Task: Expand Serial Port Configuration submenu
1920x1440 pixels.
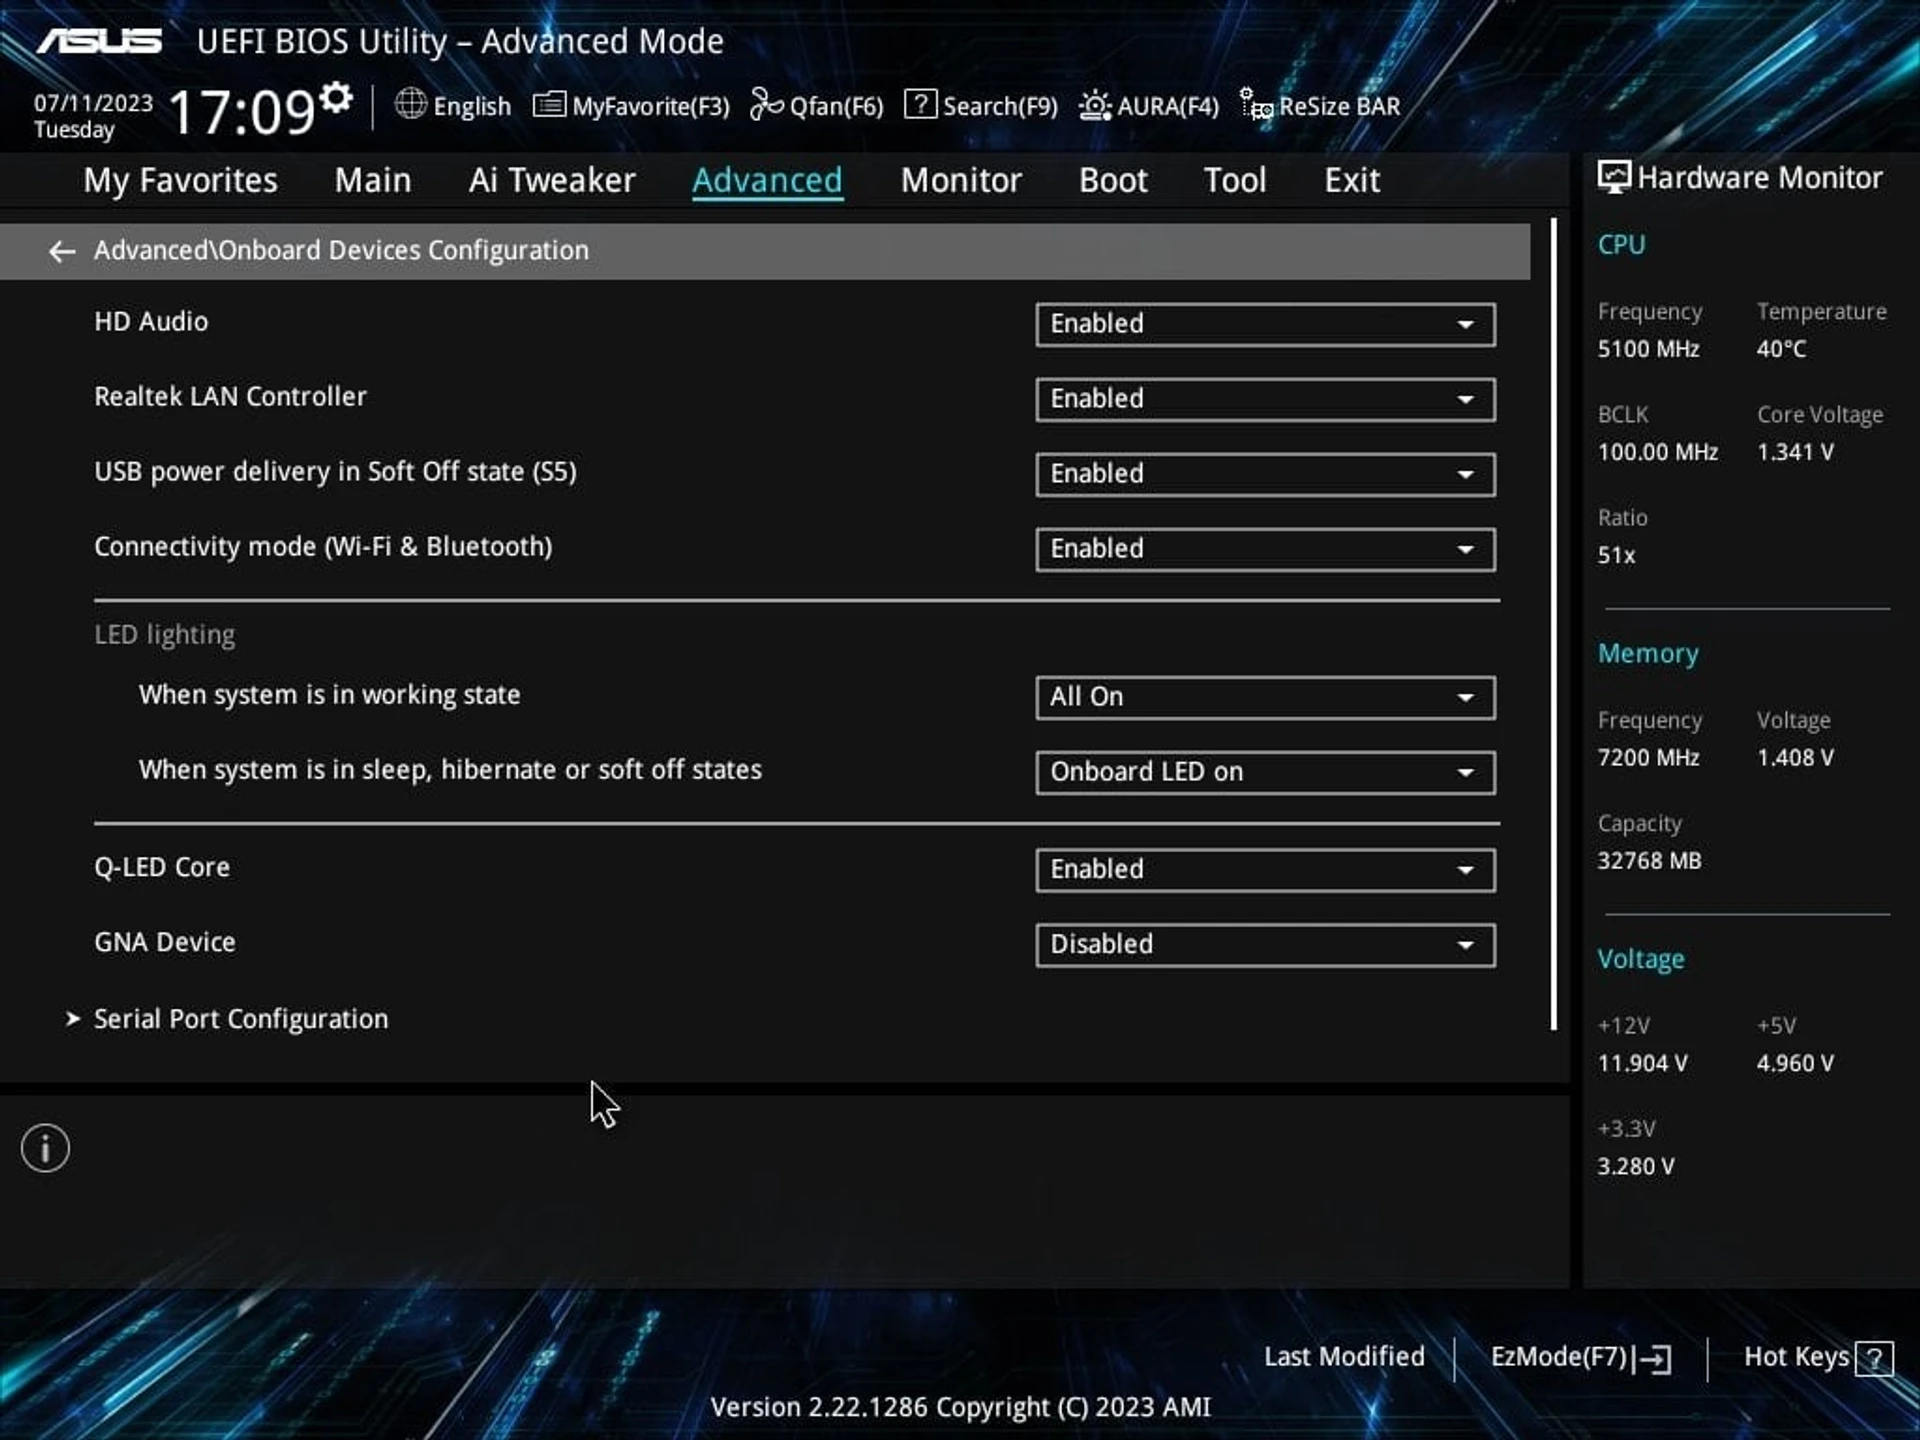Action: 240,1019
